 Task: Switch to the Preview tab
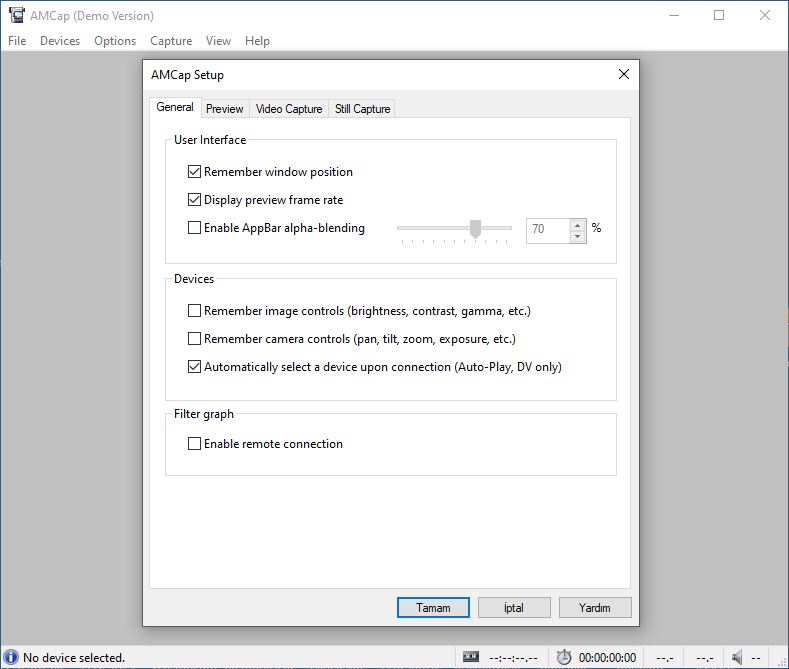click(x=224, y=109)
